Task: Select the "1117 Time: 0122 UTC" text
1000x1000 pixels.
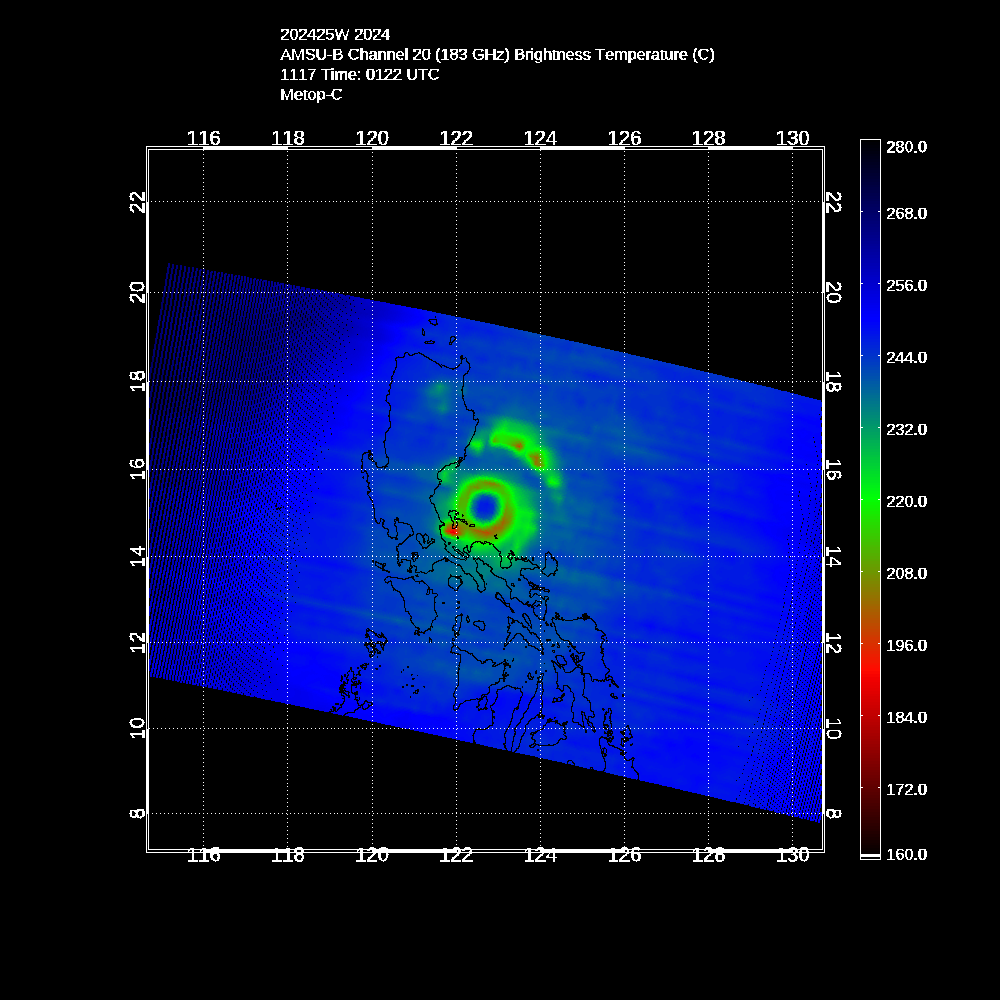Action: tap(360, 74)
